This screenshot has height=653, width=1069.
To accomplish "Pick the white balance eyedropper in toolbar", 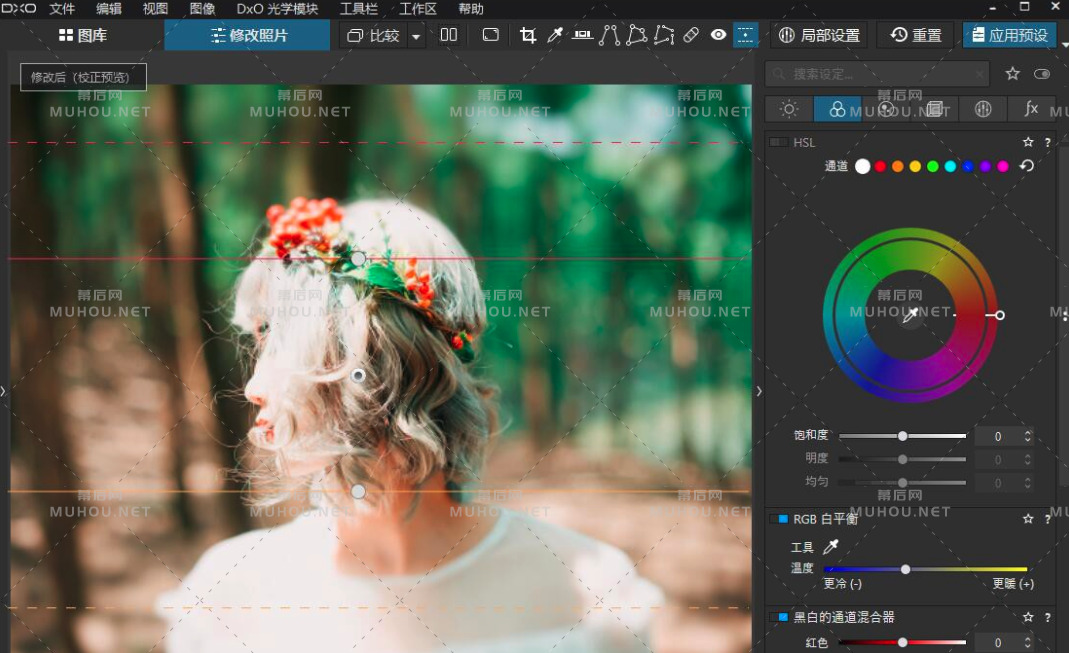I will point(555,35).
